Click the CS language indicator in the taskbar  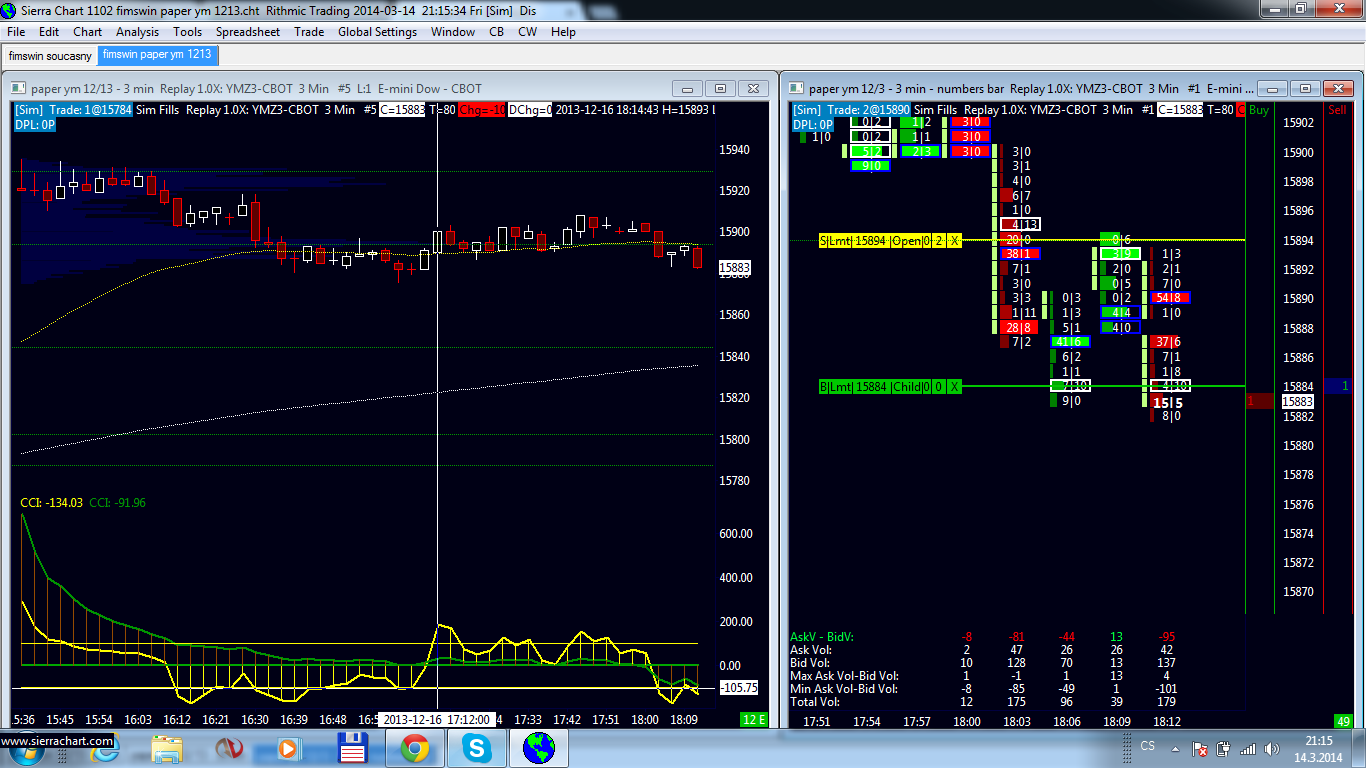click(x=1148, y=746)
